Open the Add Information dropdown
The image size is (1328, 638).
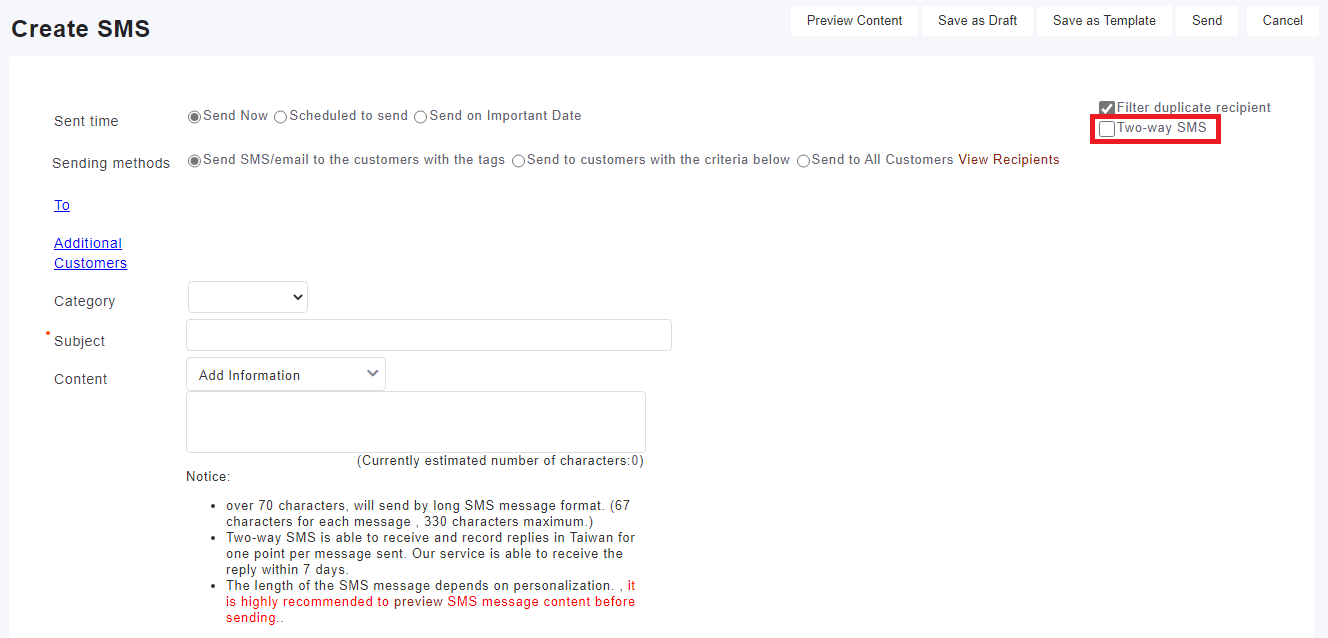click(x=286, y=375)
